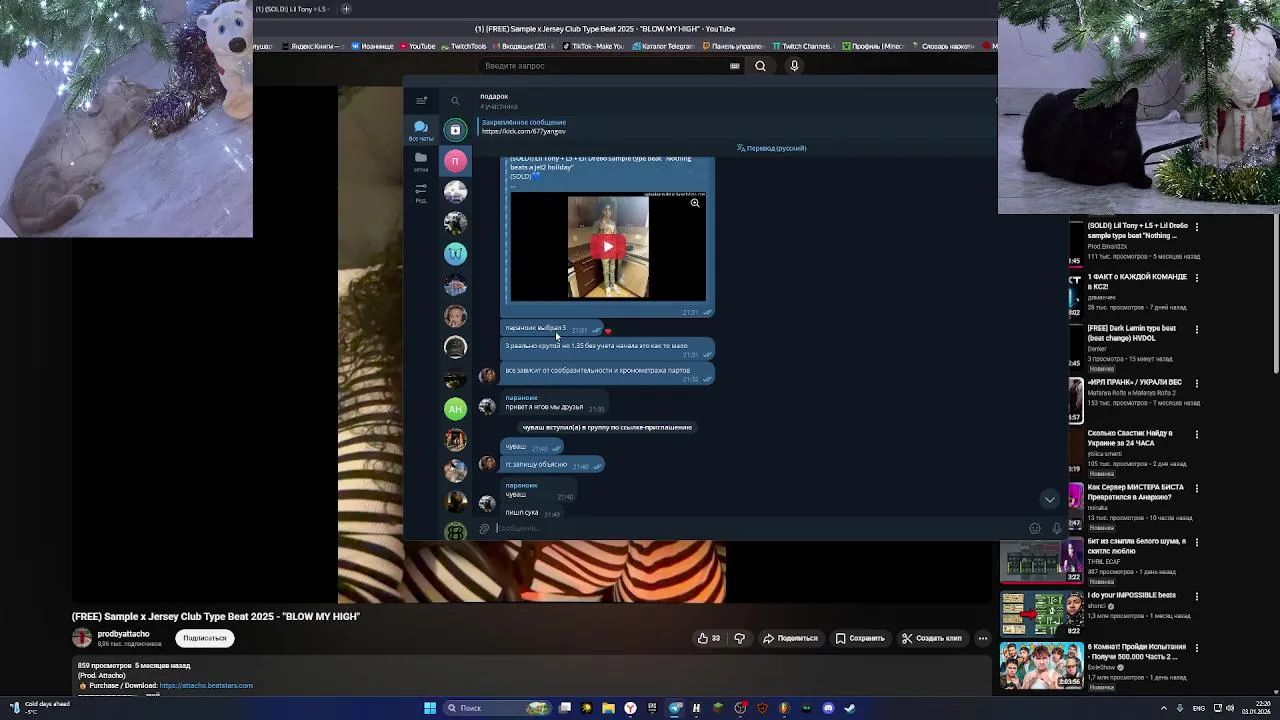Open the more actions menu under video

click(x=983, y=638)
